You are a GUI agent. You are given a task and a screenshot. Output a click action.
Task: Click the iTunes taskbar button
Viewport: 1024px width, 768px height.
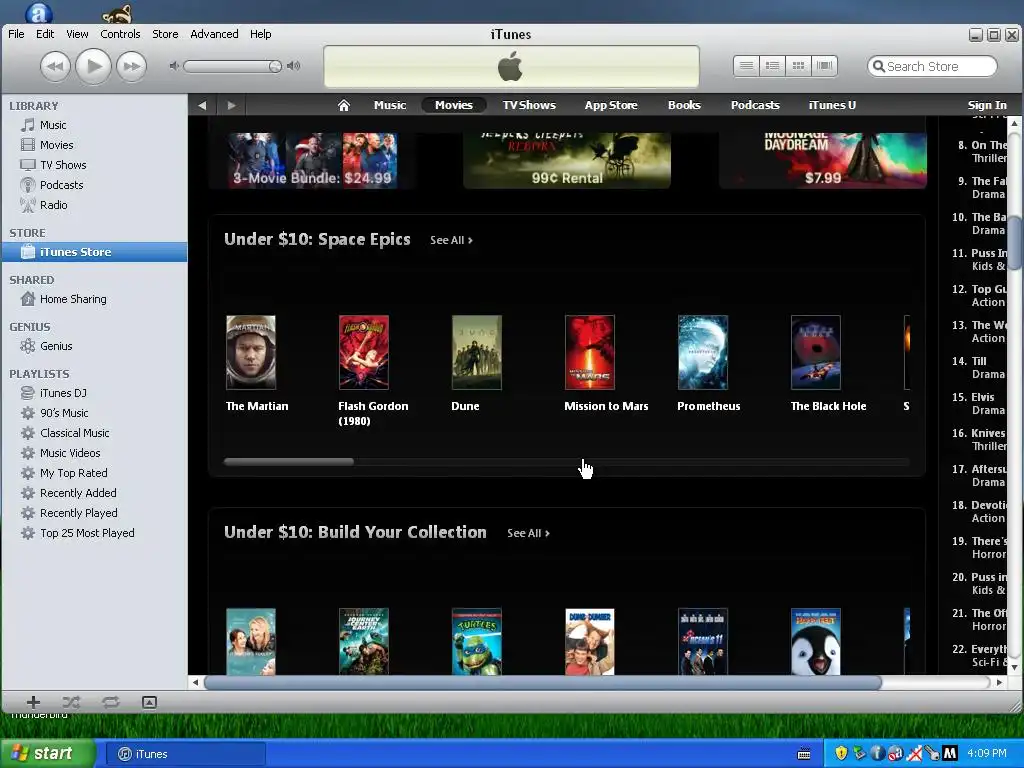(185, 754)
